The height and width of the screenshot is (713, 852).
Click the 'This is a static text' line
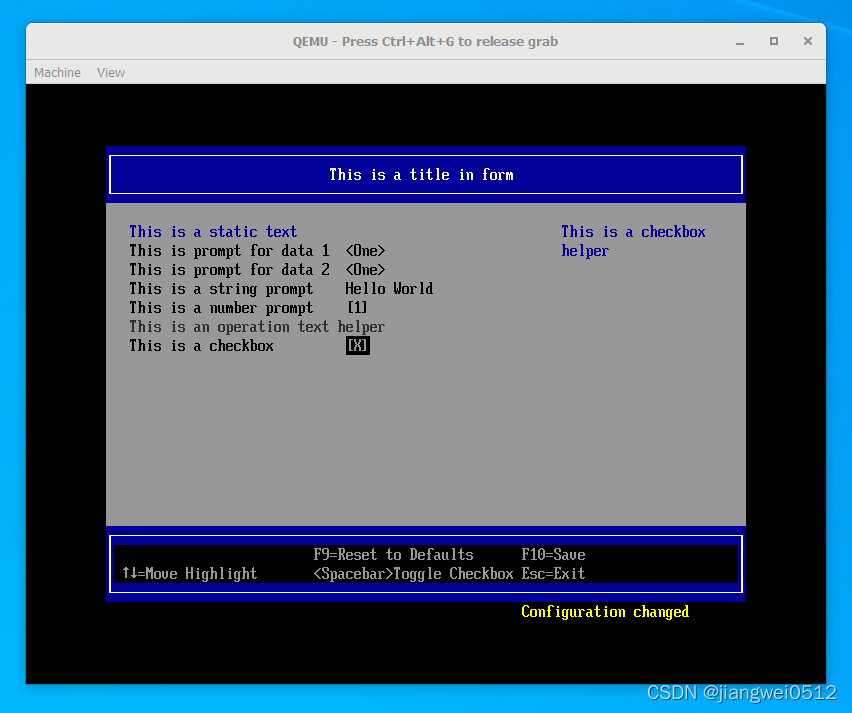coord(213,232)
